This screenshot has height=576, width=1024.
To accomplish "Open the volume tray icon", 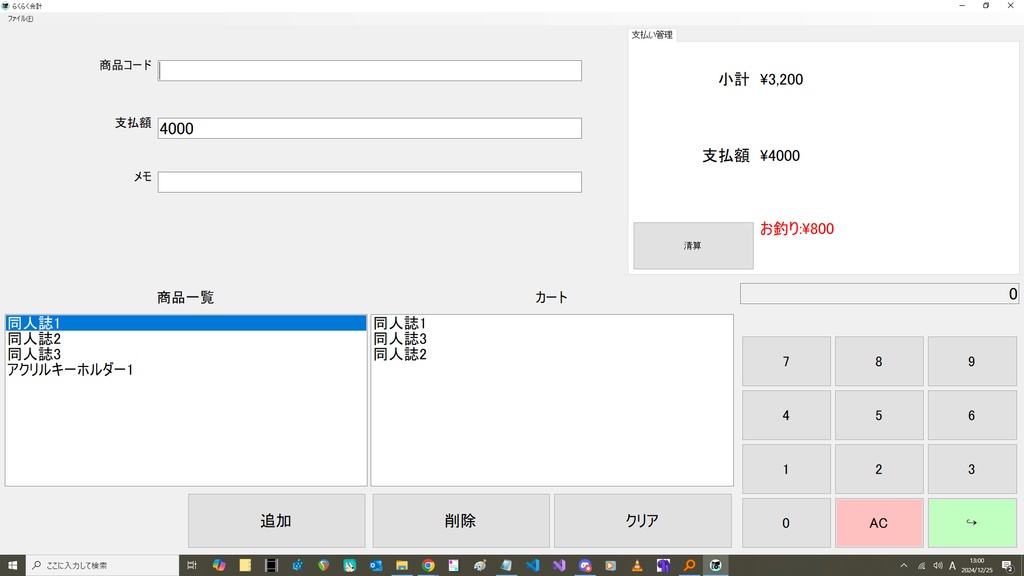I will coord(938,566).
